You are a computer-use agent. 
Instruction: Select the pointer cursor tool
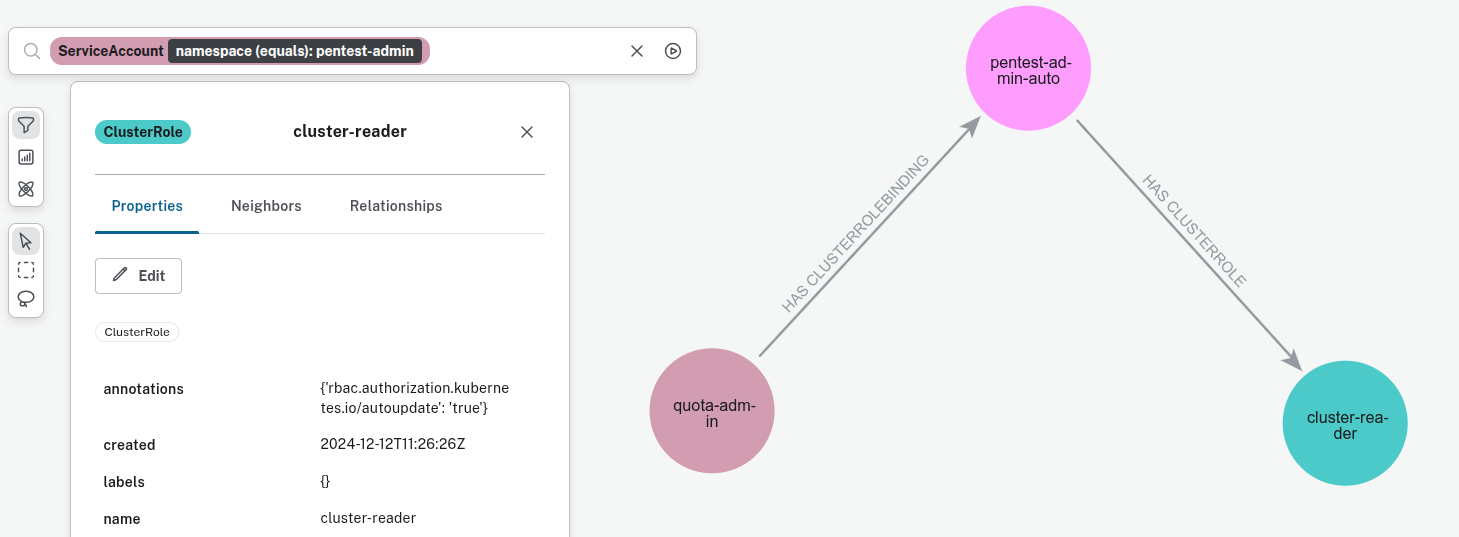click(26, 241)
